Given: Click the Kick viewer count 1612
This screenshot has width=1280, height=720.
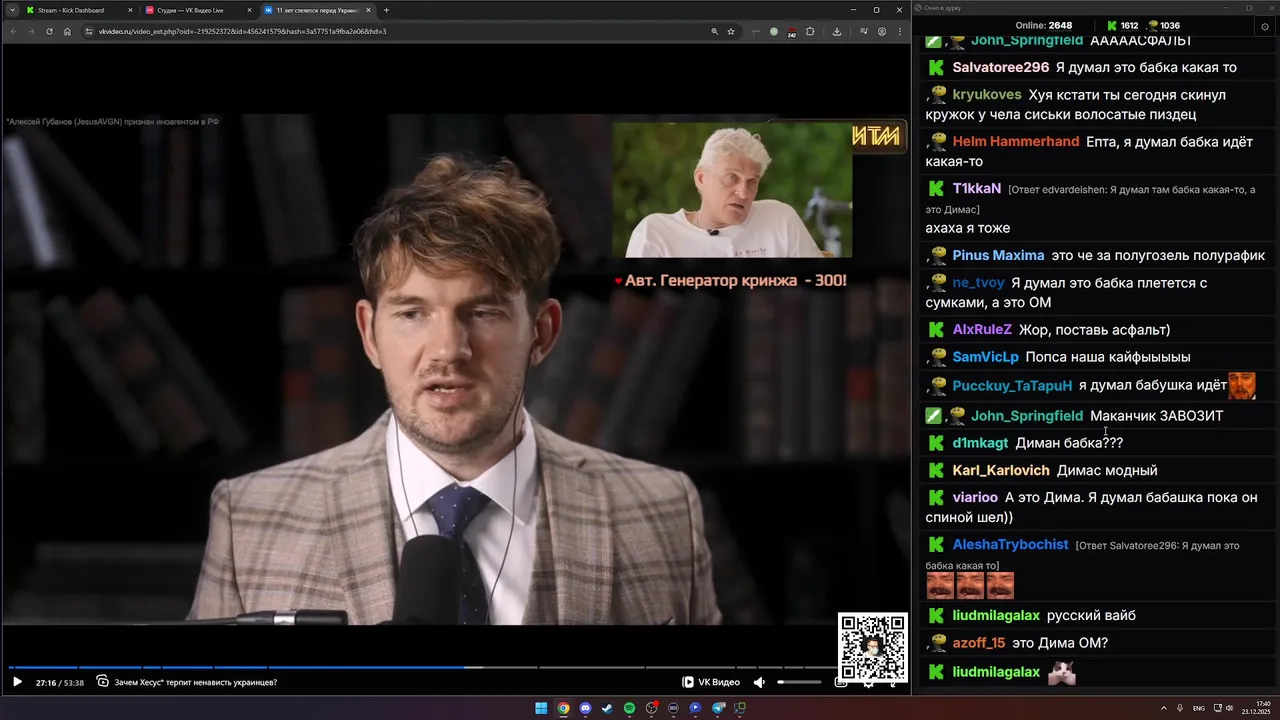Looking at the screenshot, I should (1121, 26).
